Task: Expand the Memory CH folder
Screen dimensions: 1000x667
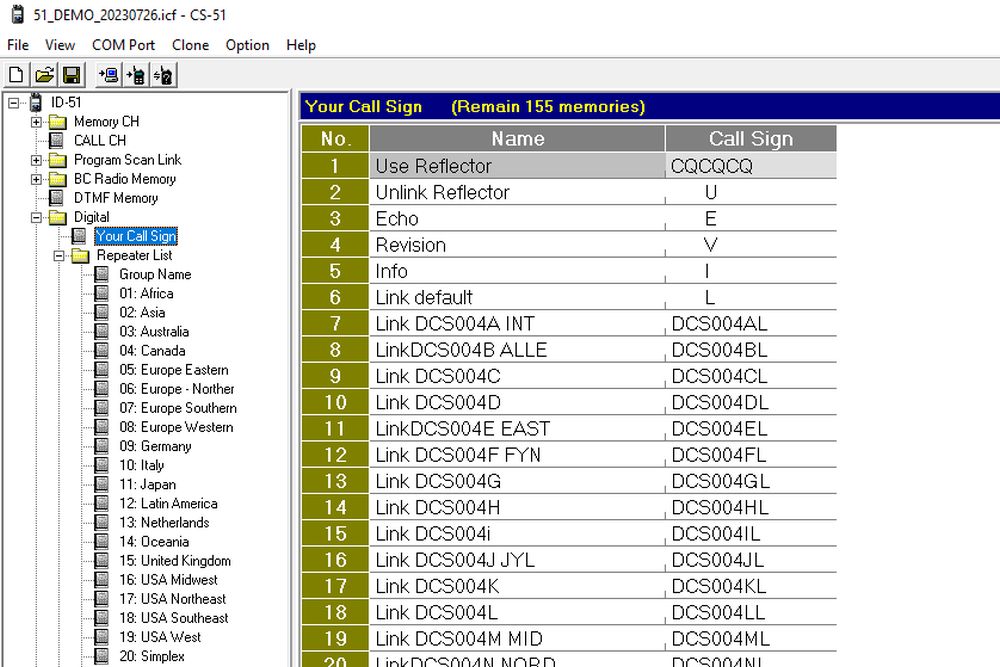Action: (x=36, y=122)
